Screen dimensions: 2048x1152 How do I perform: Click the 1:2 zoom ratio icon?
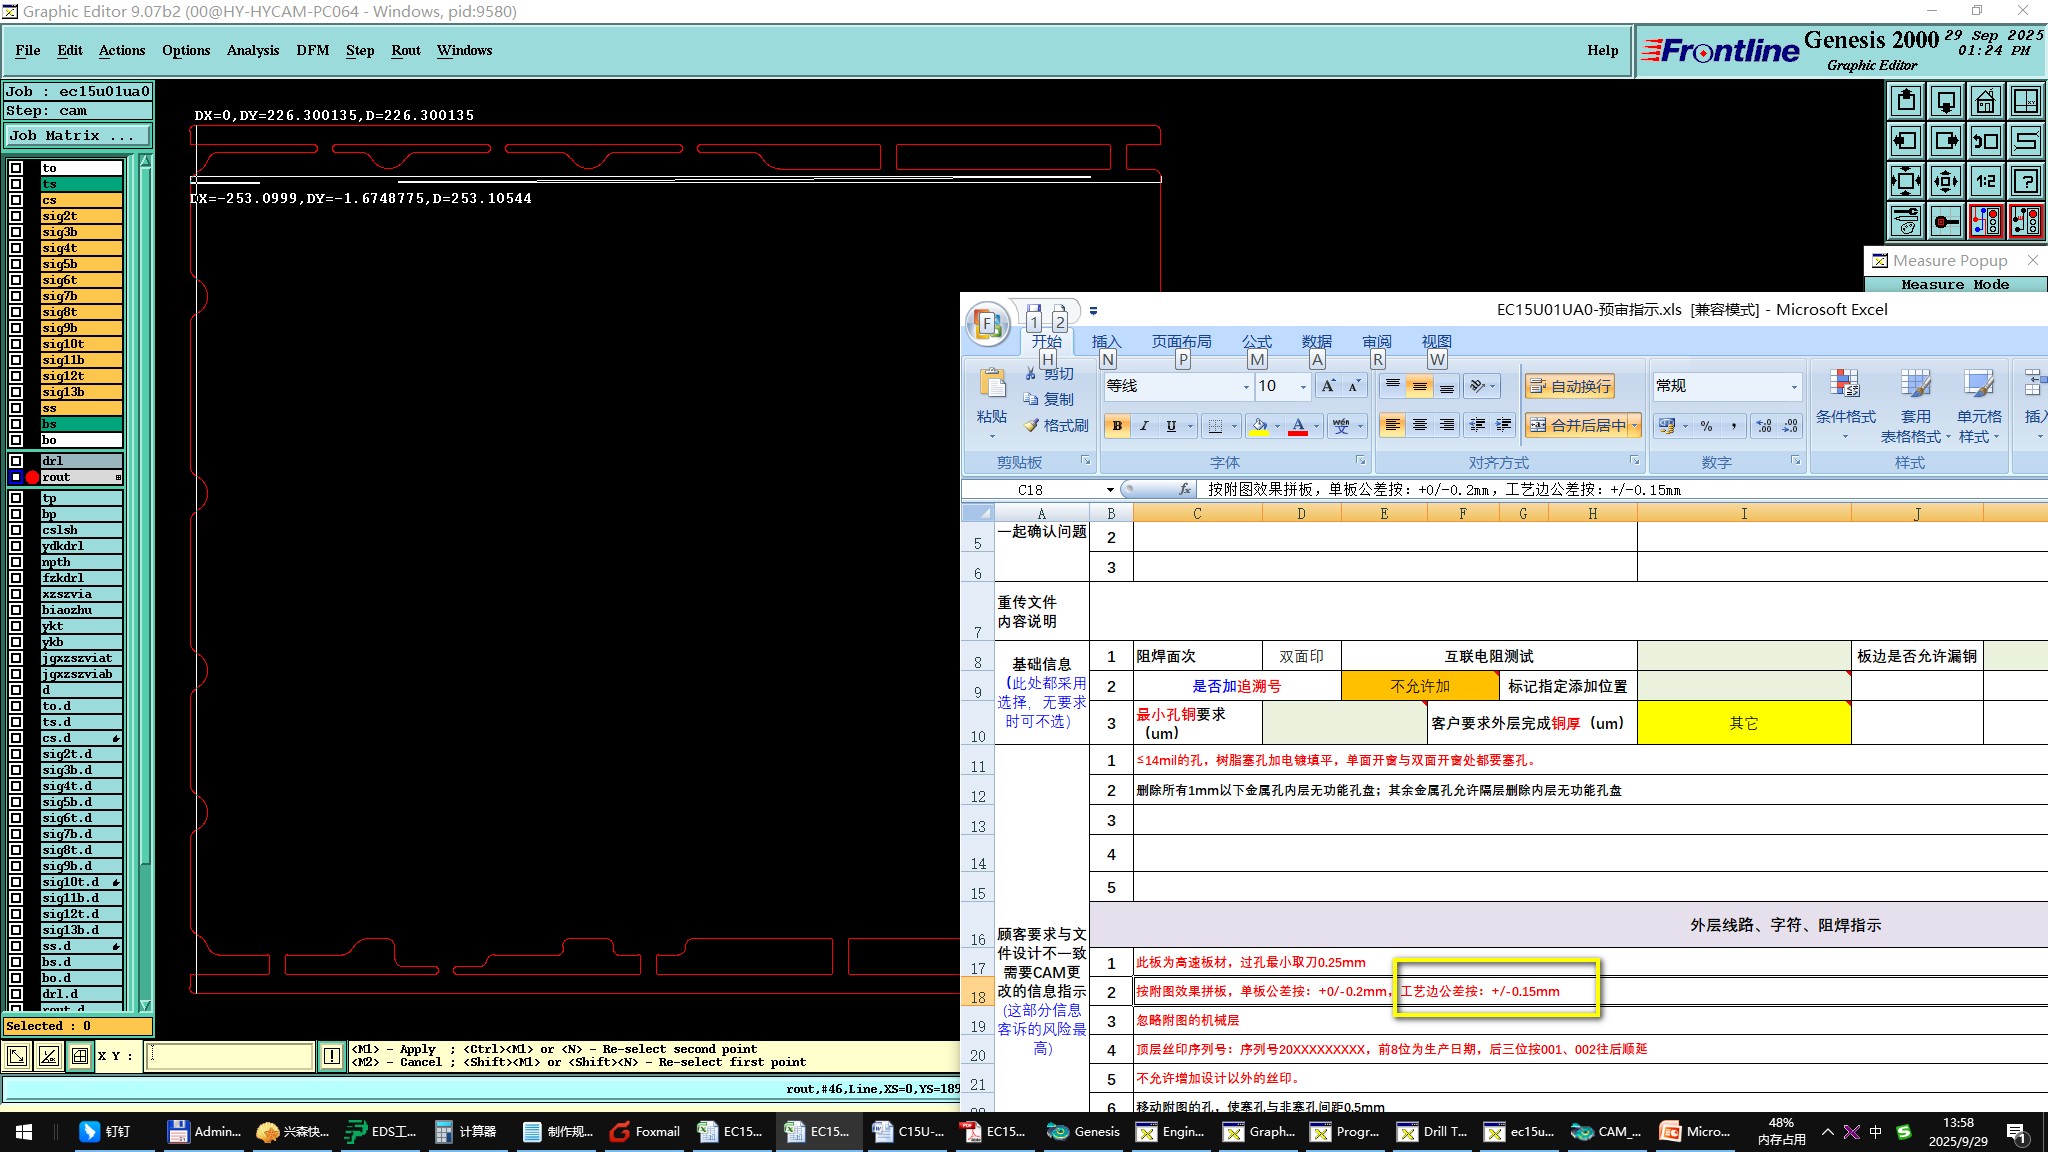click(1985, 181)
